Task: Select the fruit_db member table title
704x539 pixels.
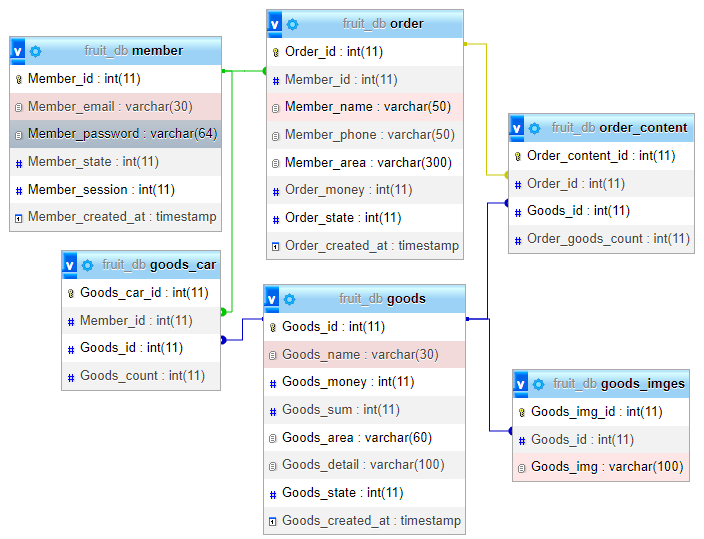Action: coord(133,51)
